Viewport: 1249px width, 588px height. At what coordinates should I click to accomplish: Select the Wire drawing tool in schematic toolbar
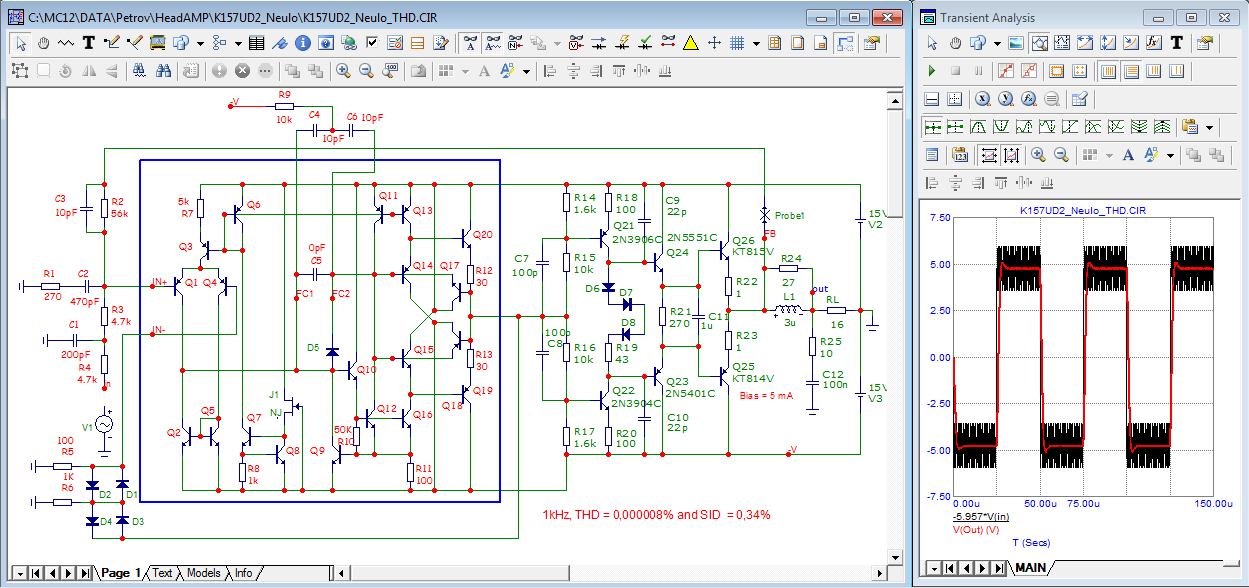(111, 43)
